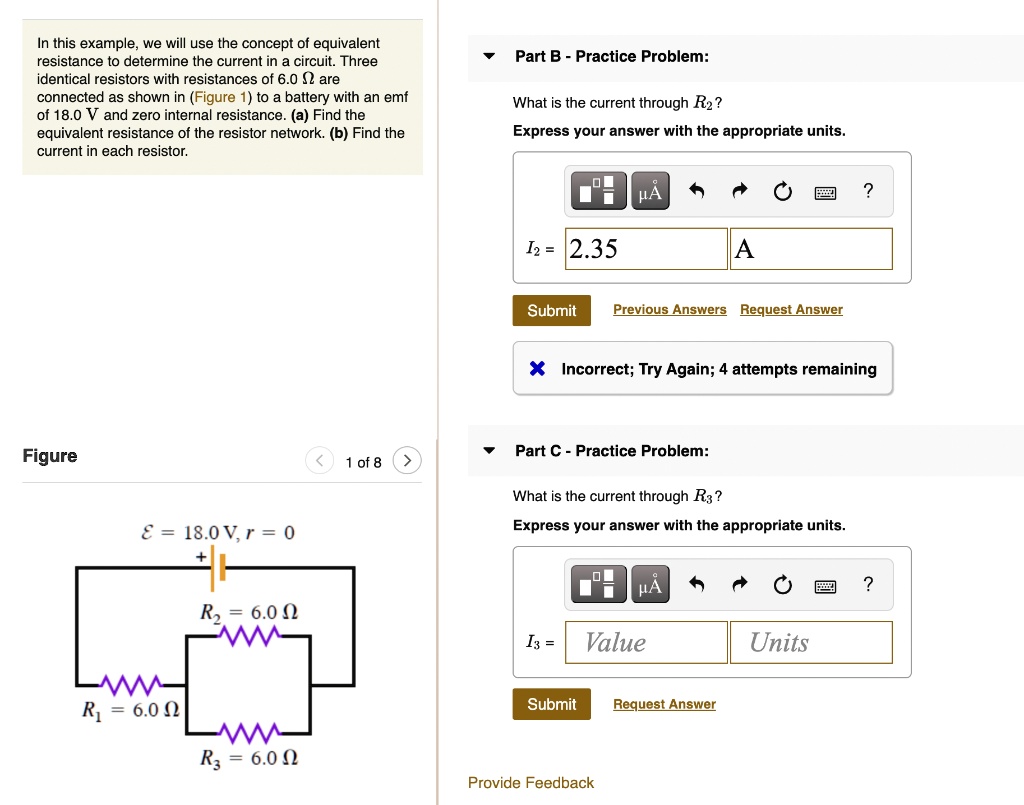Reset the Part B answer field

(782, 190)
